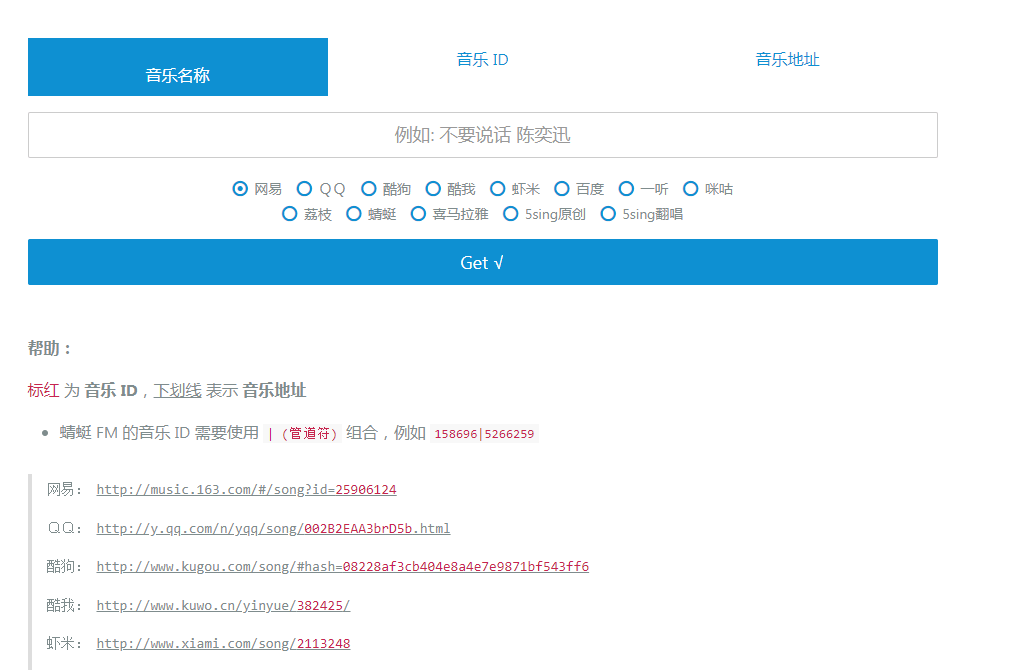The image size is (1011, 670).
Task: Select the 荔枝 music source
Action: tap(289, 213)
